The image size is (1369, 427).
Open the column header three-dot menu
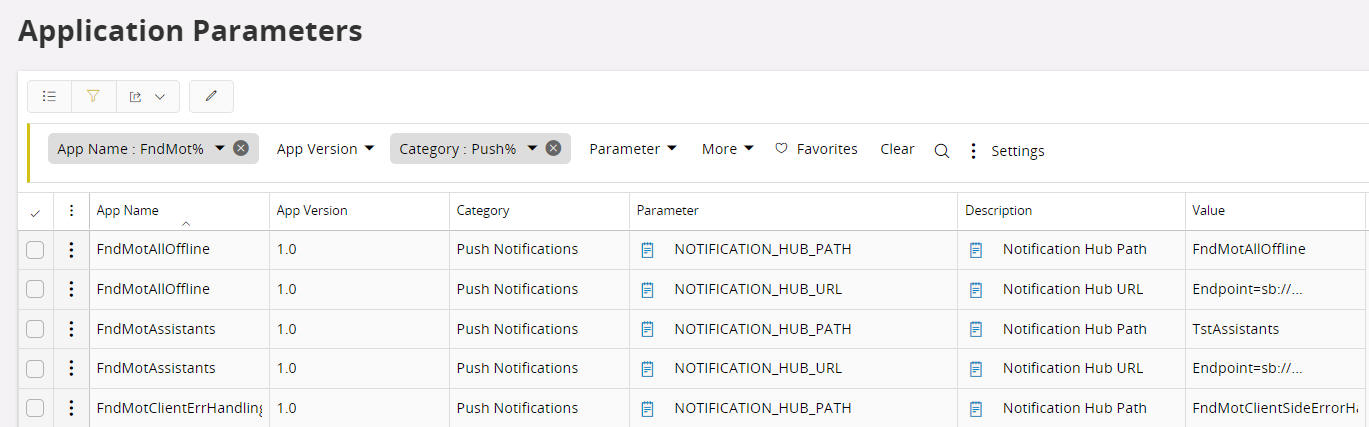71,210
